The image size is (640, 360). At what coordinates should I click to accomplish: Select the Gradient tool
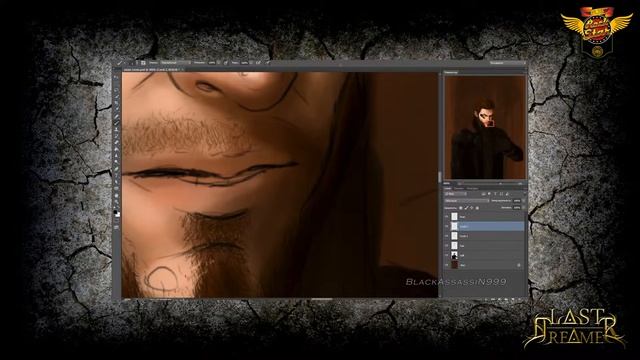pos(116,149)
